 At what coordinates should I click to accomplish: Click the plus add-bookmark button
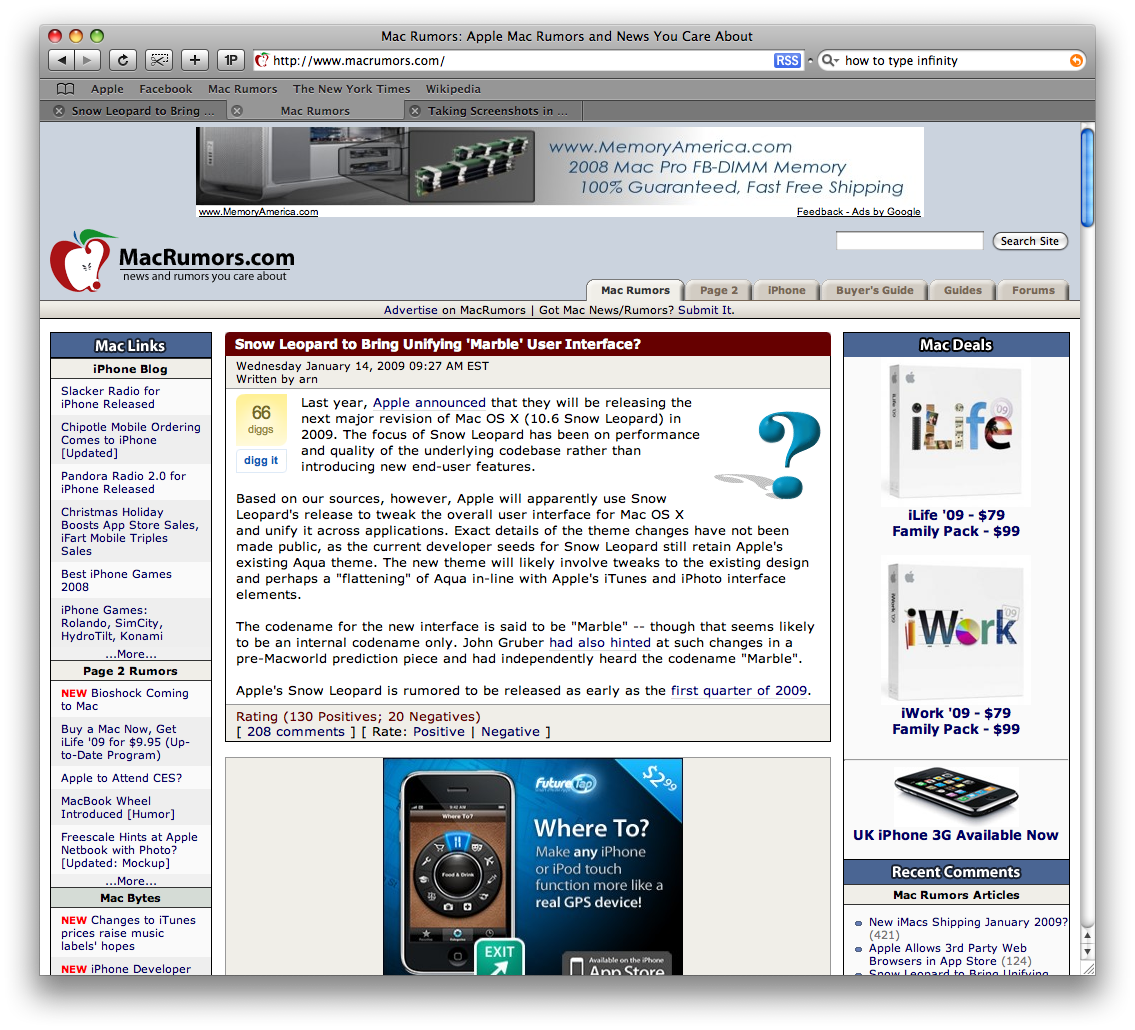click(195, 60)
